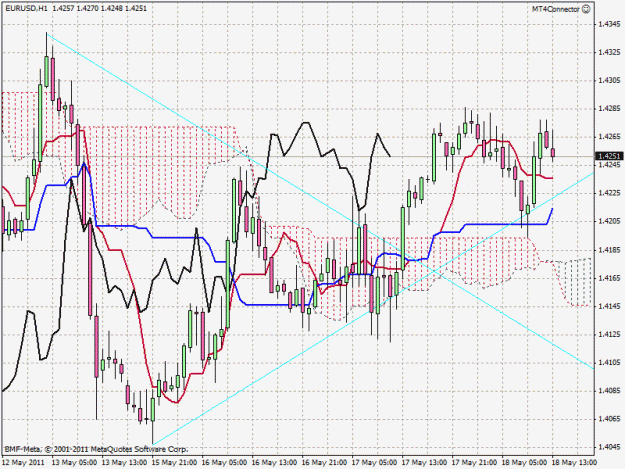Click the 18 May 05:00 time label
Screen dimensions: 625x469
(x=525, y=462)
